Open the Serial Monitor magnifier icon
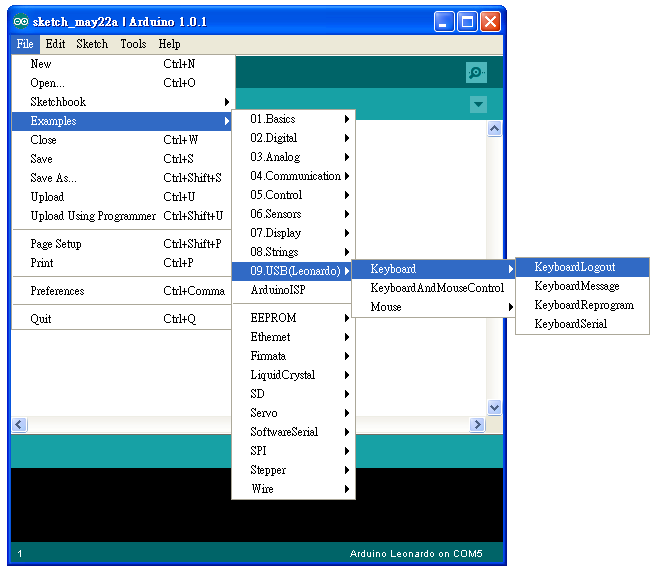The image size is (654, 578). coord(476,73)
